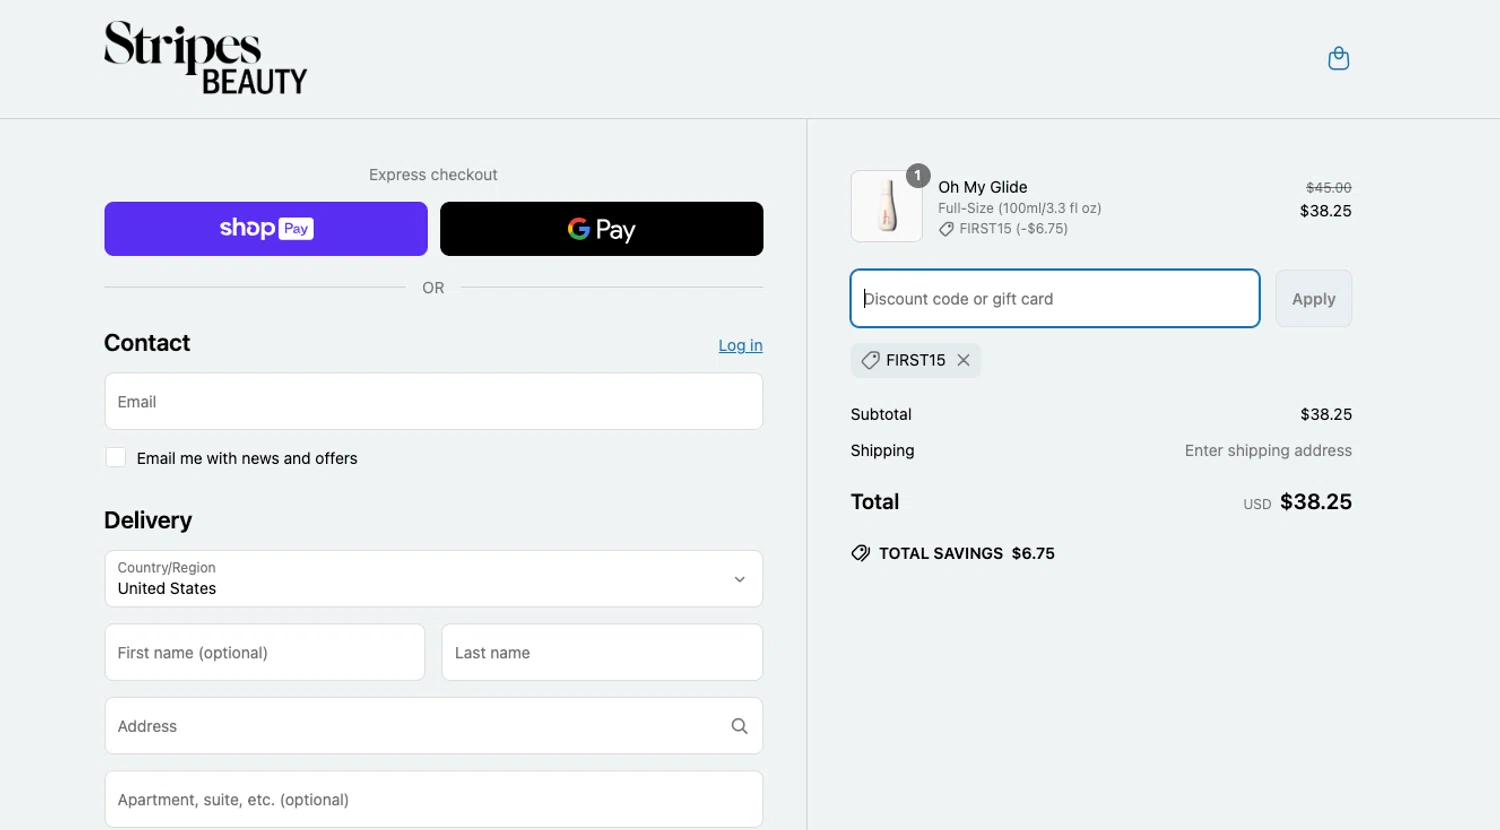
Task: Remove the FIRST15 discount code
Action: [x=963, y=360]
